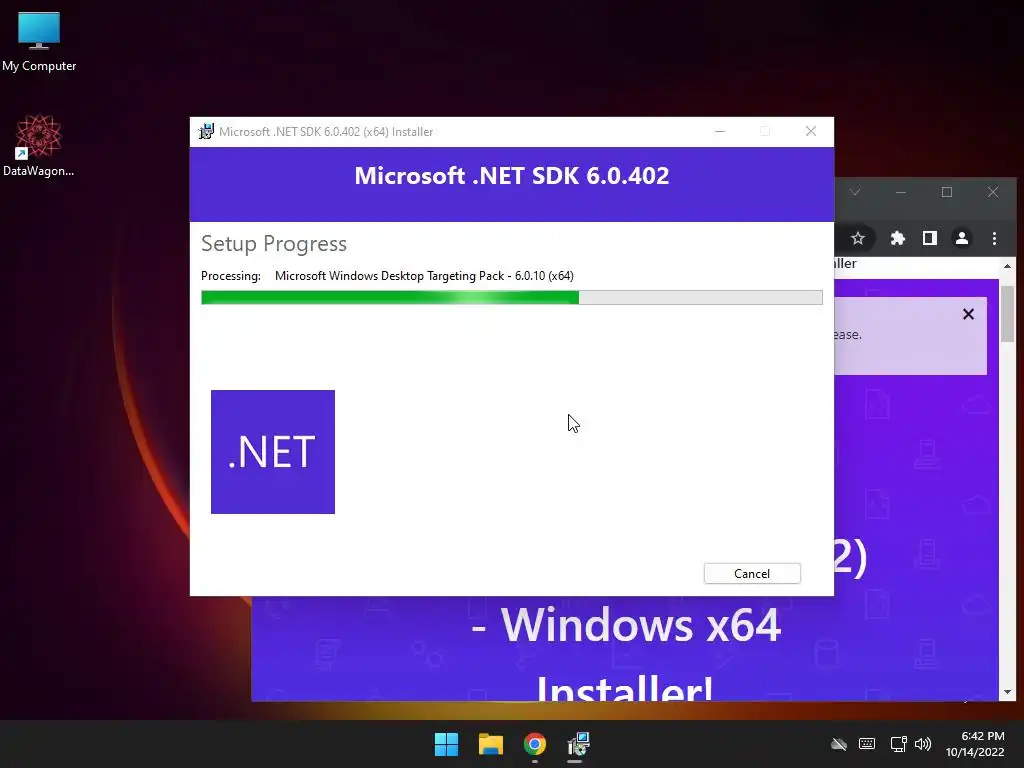Image resolution: width=1024 pixels, height=768 pixels.
Task: Click Chrome vertical scrollbar thumb
Action: pos(1007,314)
